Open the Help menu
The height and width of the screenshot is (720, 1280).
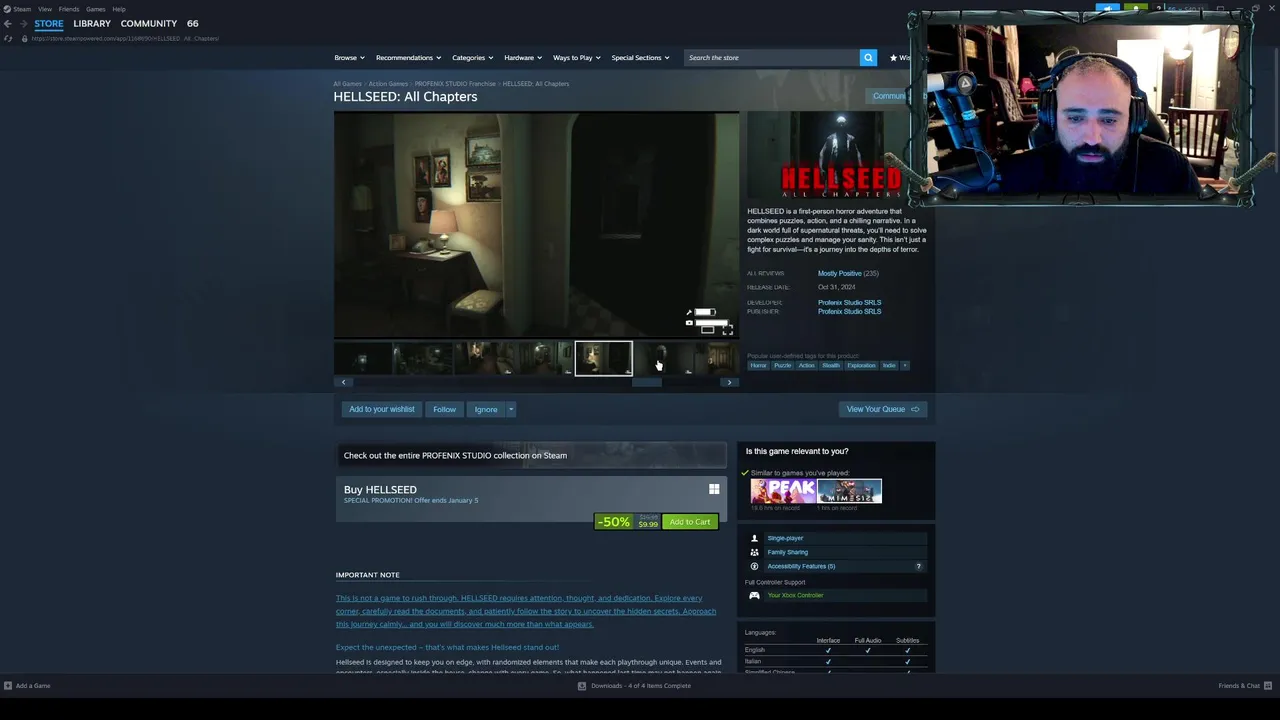click(119, 9)
